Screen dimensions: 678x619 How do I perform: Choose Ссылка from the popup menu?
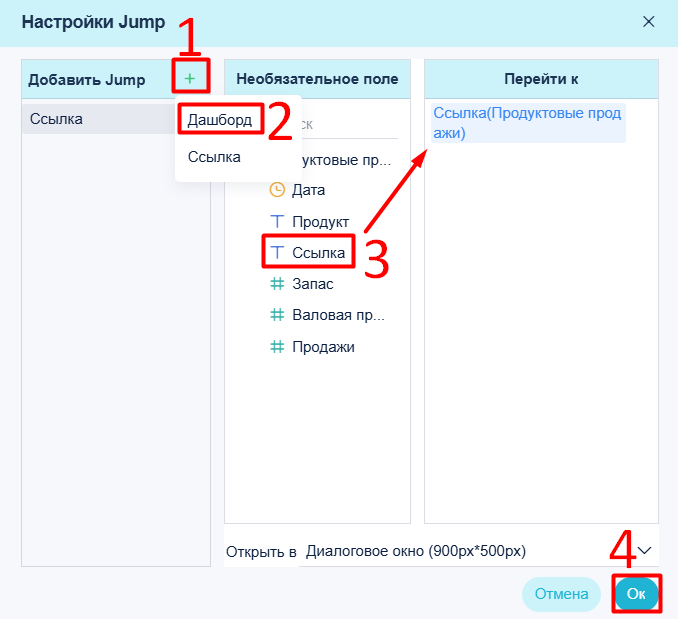tap(214, 157)
